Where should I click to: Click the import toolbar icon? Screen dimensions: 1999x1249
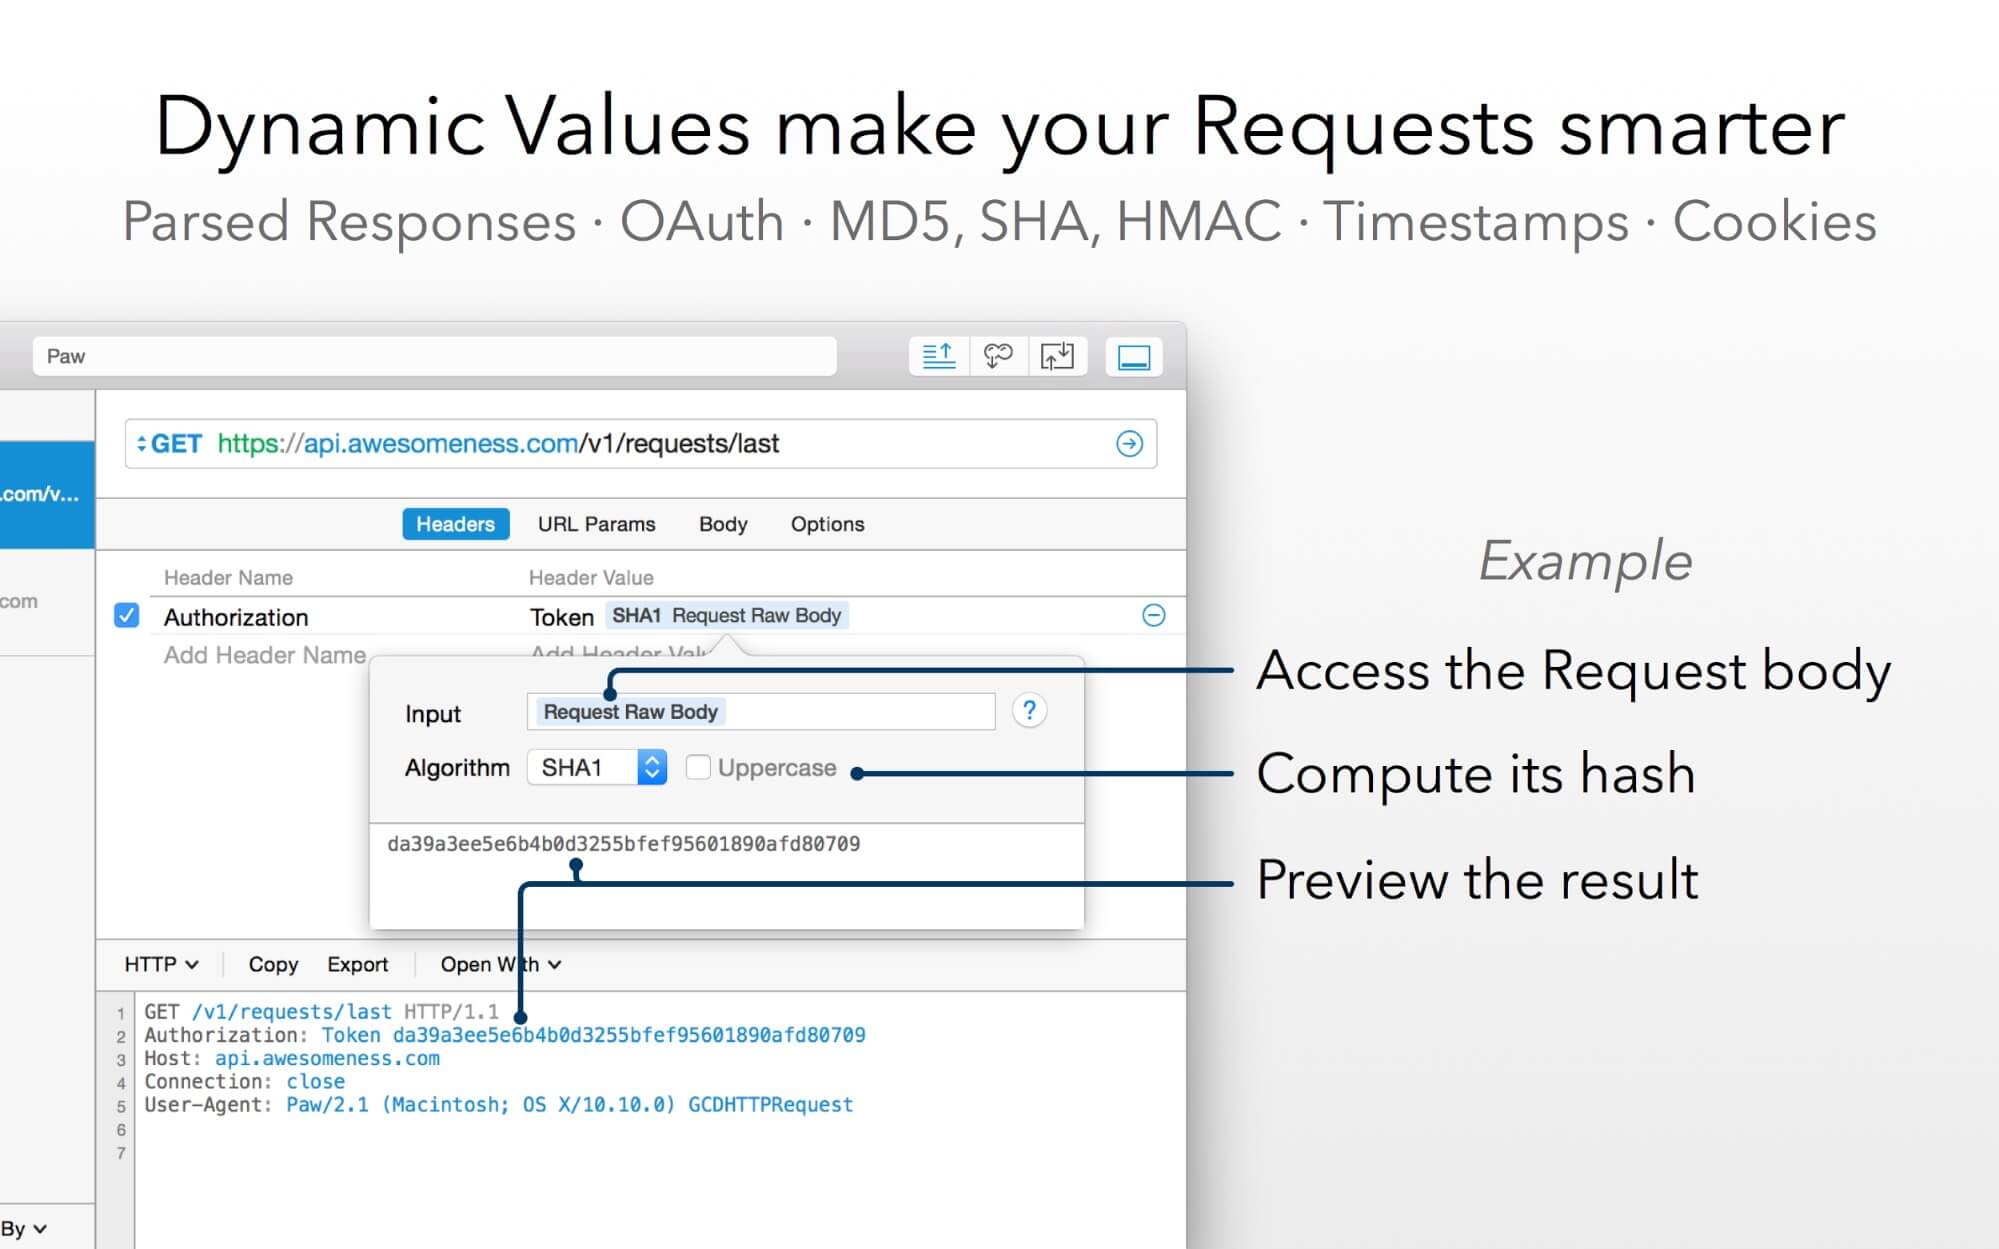pyautogui.click(x=1057, y=356)
